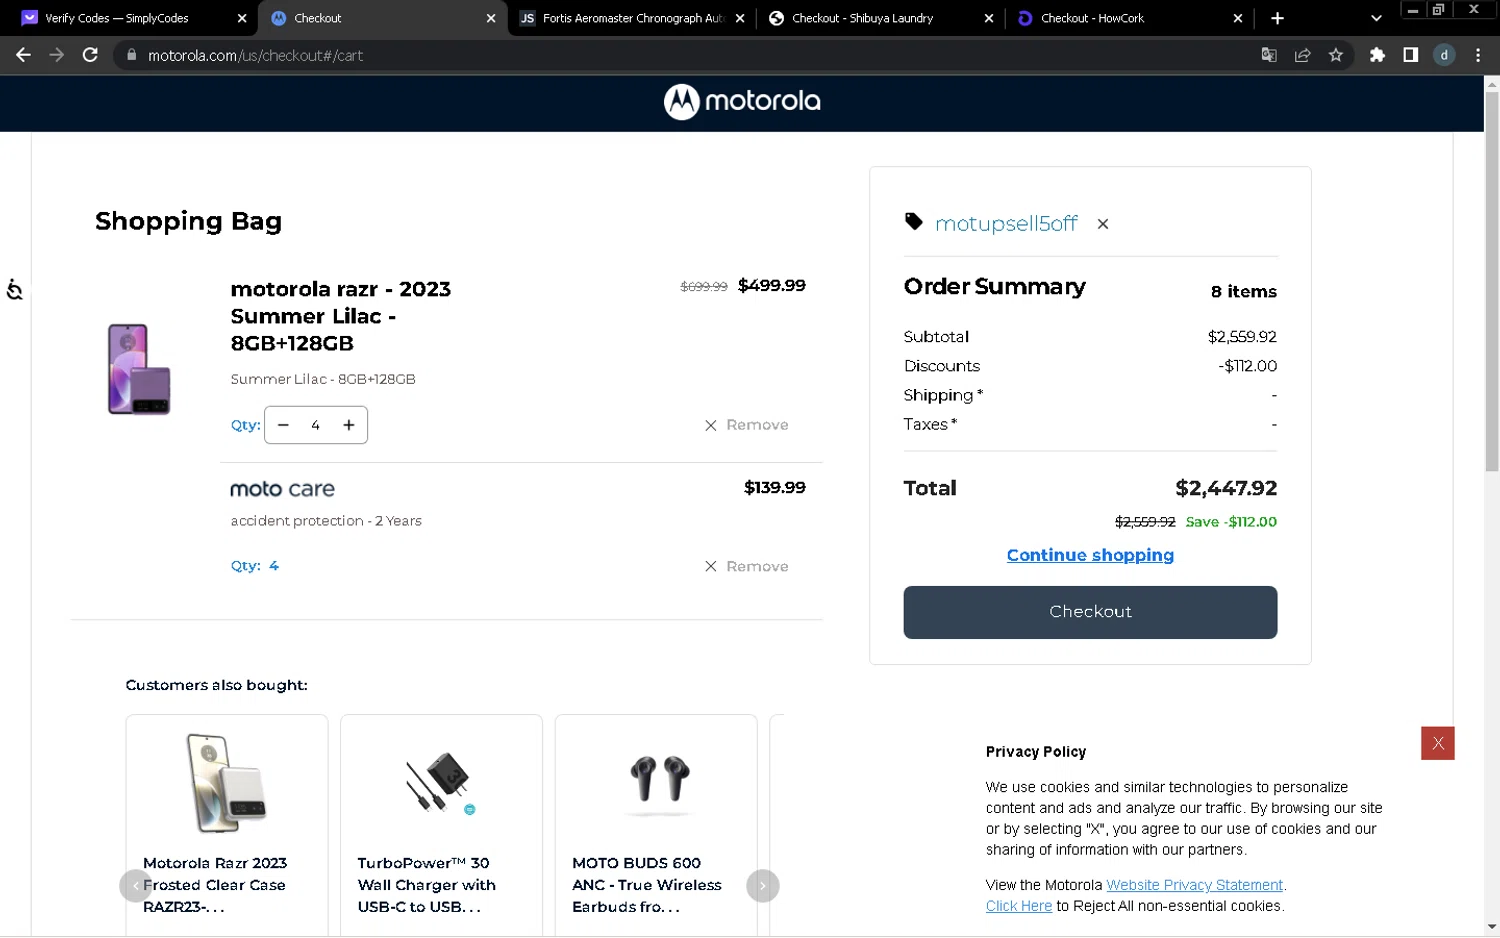Click the Total amount $2,447.92

coord(1226,488)
